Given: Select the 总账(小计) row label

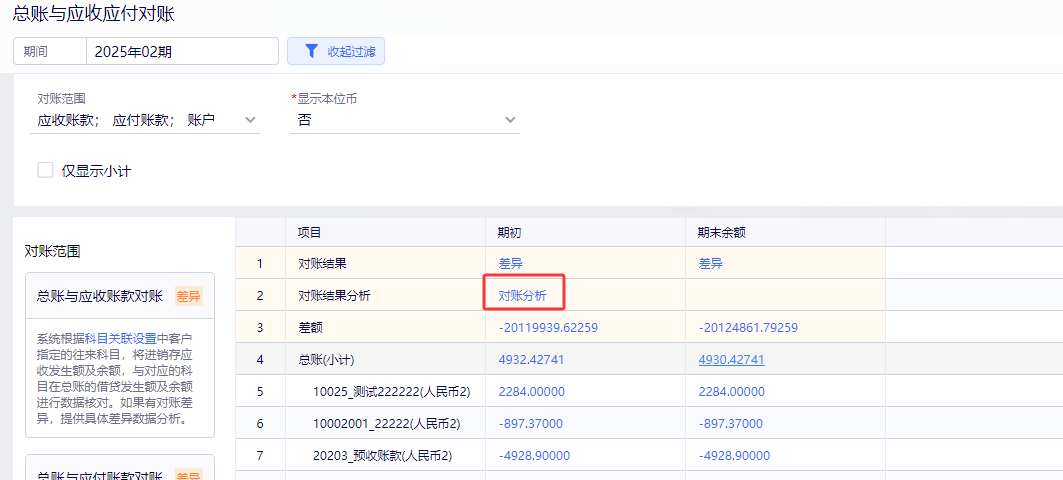Looking at the screenshot, I should [326, 359].
